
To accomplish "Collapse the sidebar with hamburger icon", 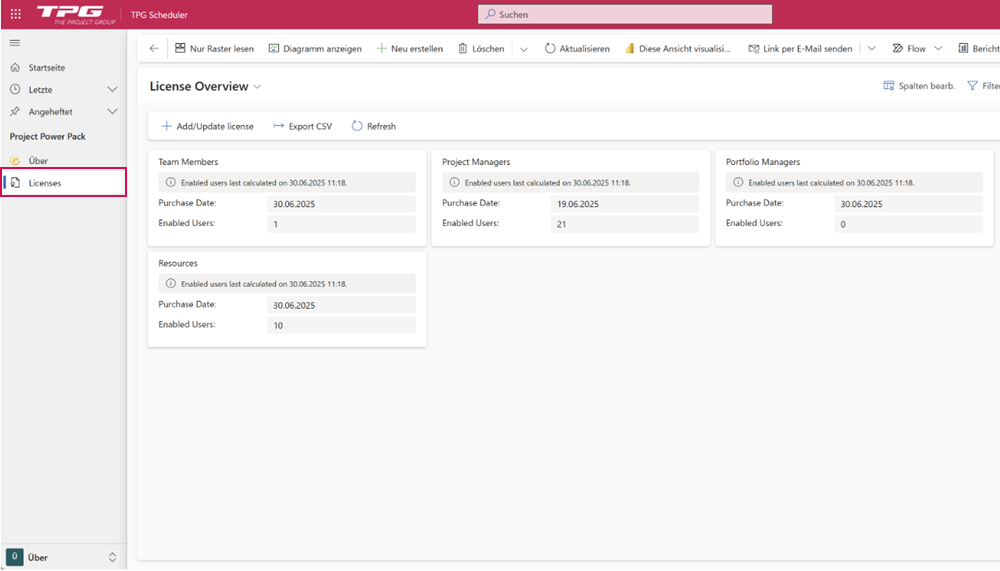I will pyautogui.click(x=15, y=43).
